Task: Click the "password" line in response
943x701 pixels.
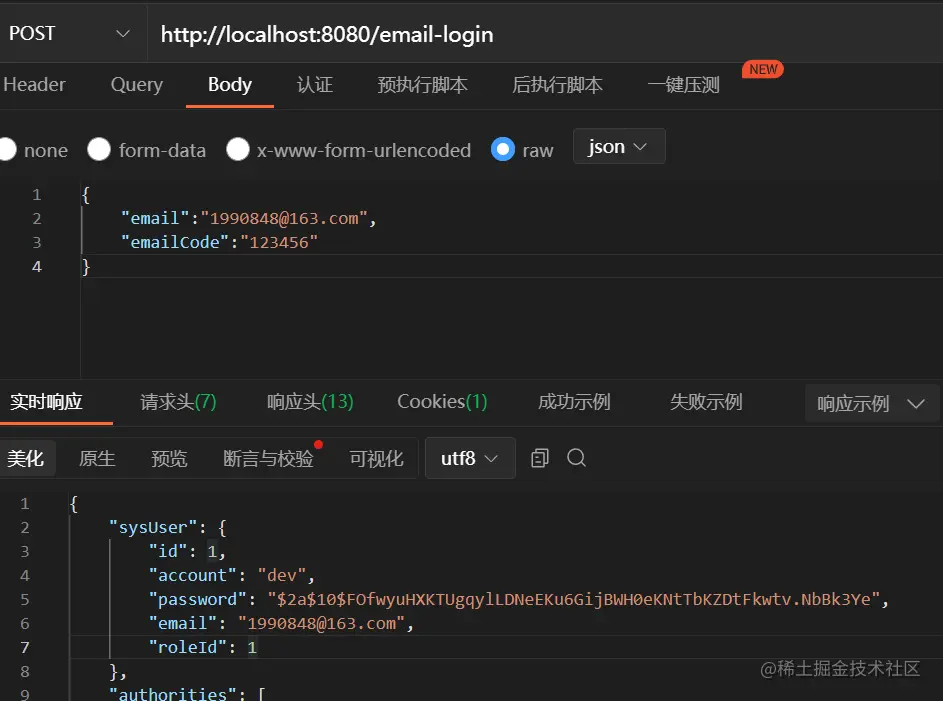Action: point(518,599)
